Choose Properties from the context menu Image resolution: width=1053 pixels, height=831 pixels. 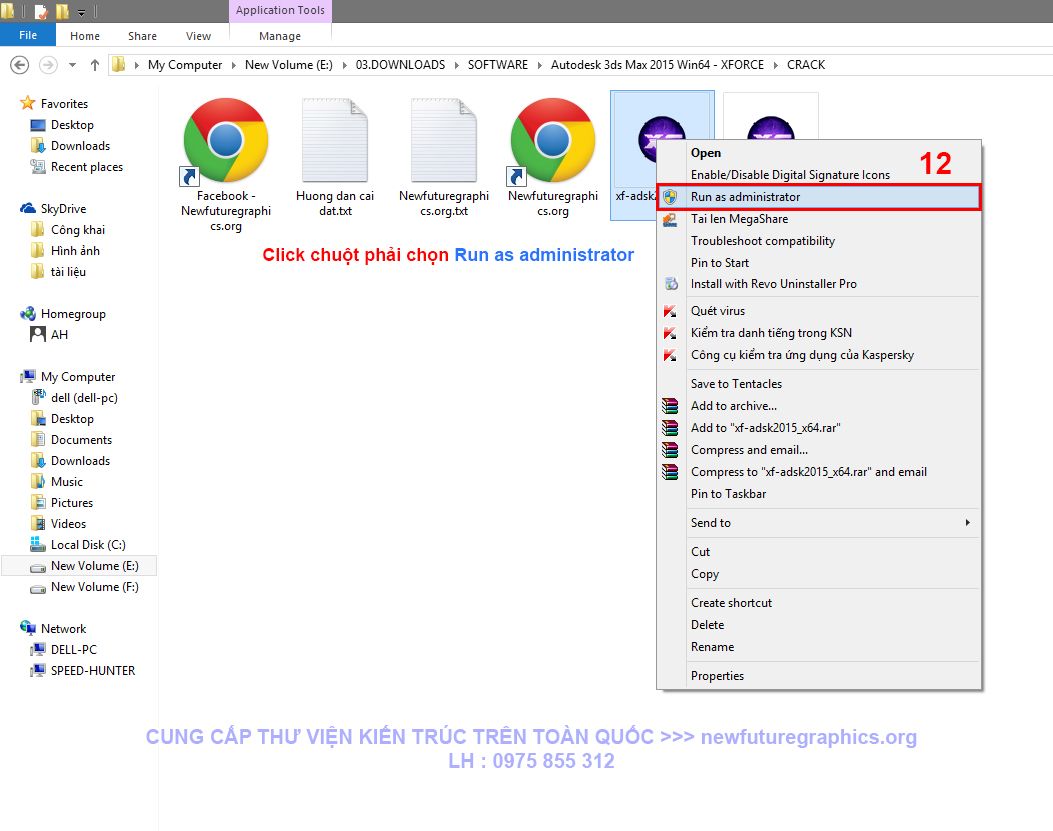tap(717, 676)
